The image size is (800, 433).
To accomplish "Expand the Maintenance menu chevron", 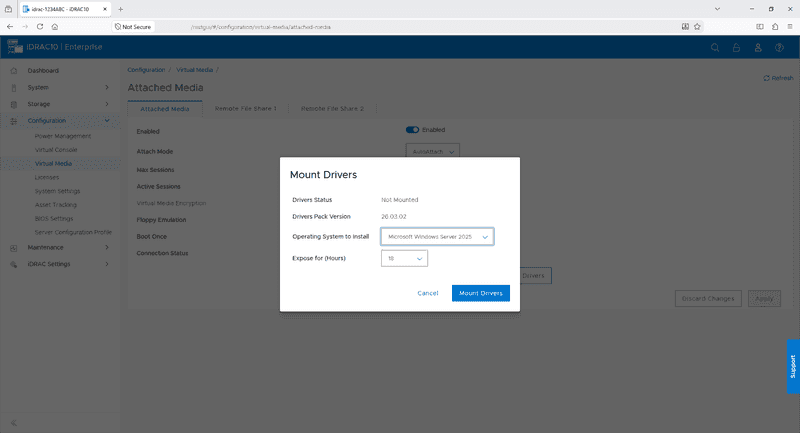I will [107, 247].
